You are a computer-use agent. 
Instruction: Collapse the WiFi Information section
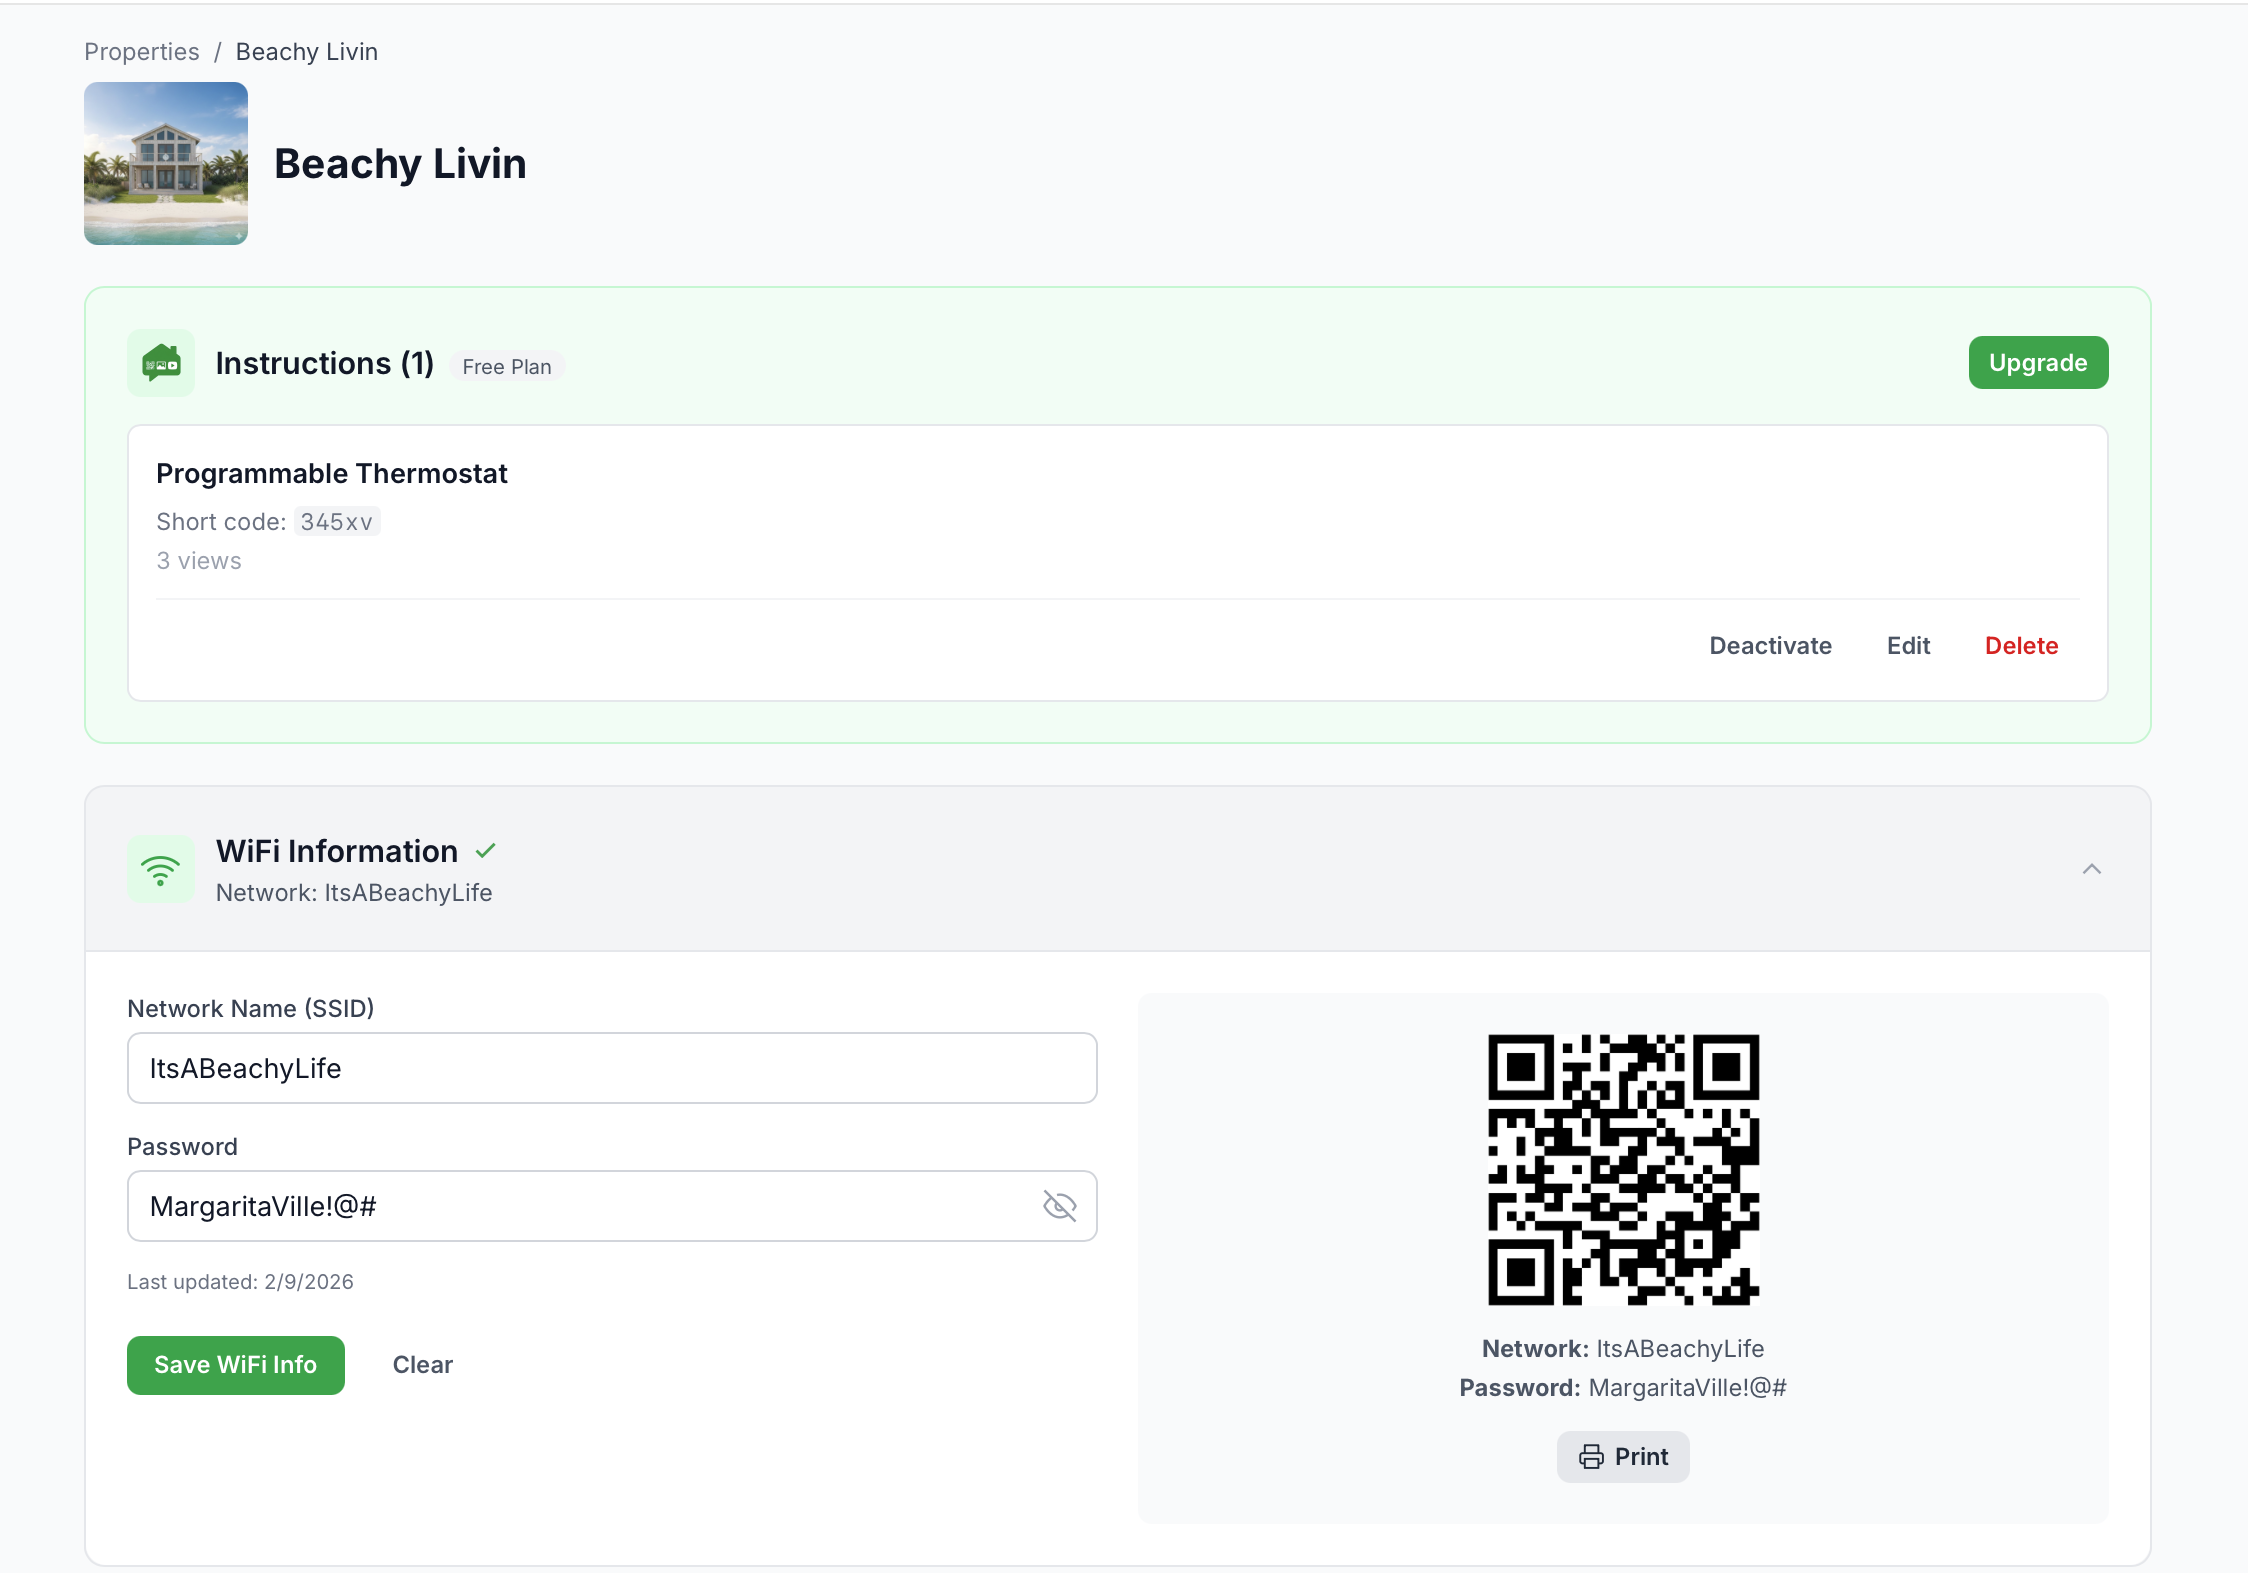pyautogui.click(x=2091, y=869)
